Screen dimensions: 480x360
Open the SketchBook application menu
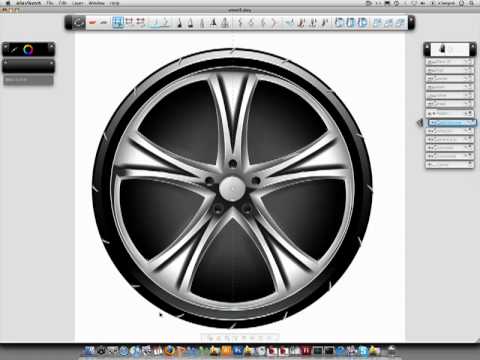(x=29, y=3)
